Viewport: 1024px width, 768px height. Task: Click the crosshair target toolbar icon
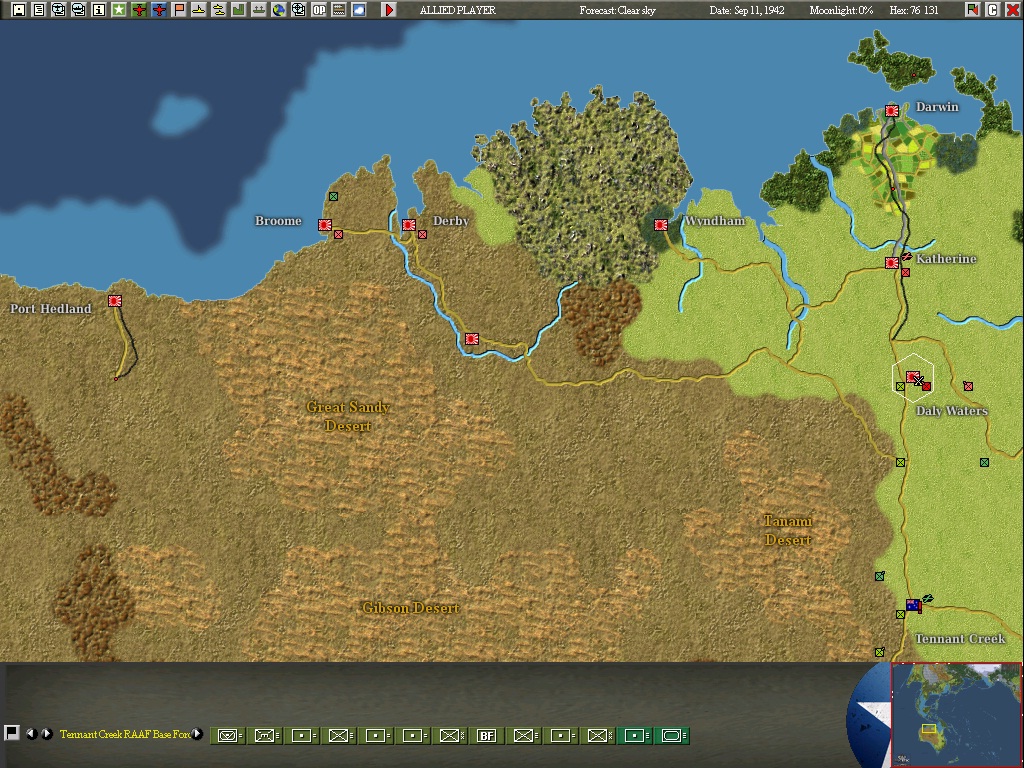pos(298,10)
